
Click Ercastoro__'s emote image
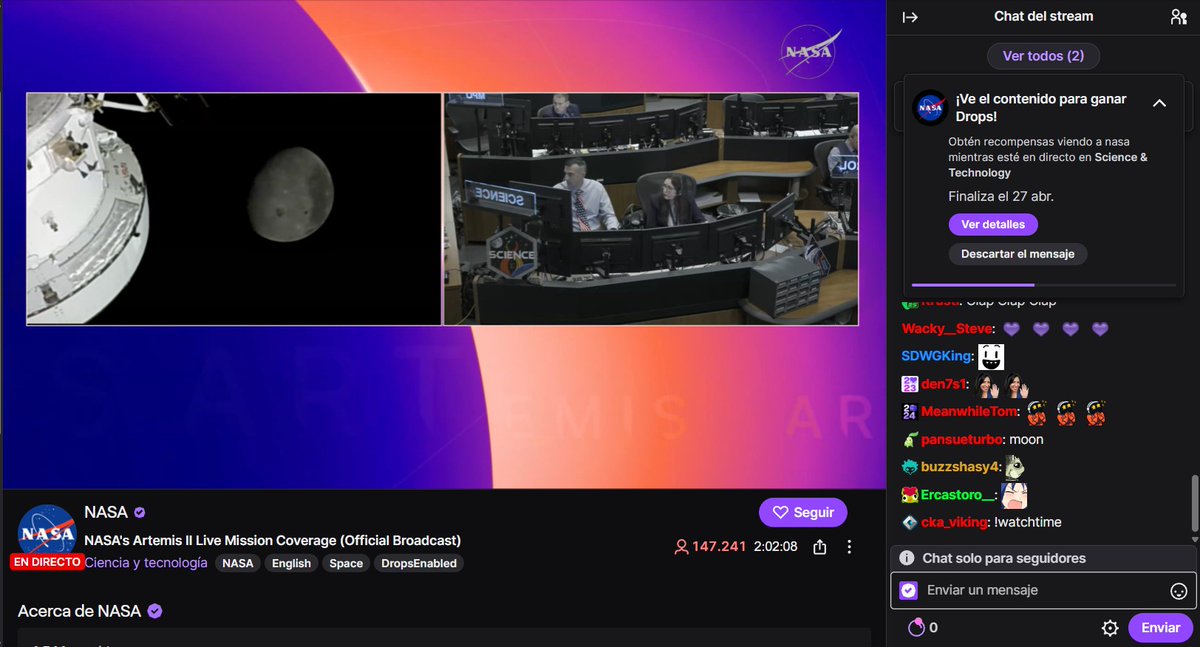click(1015, 495)
